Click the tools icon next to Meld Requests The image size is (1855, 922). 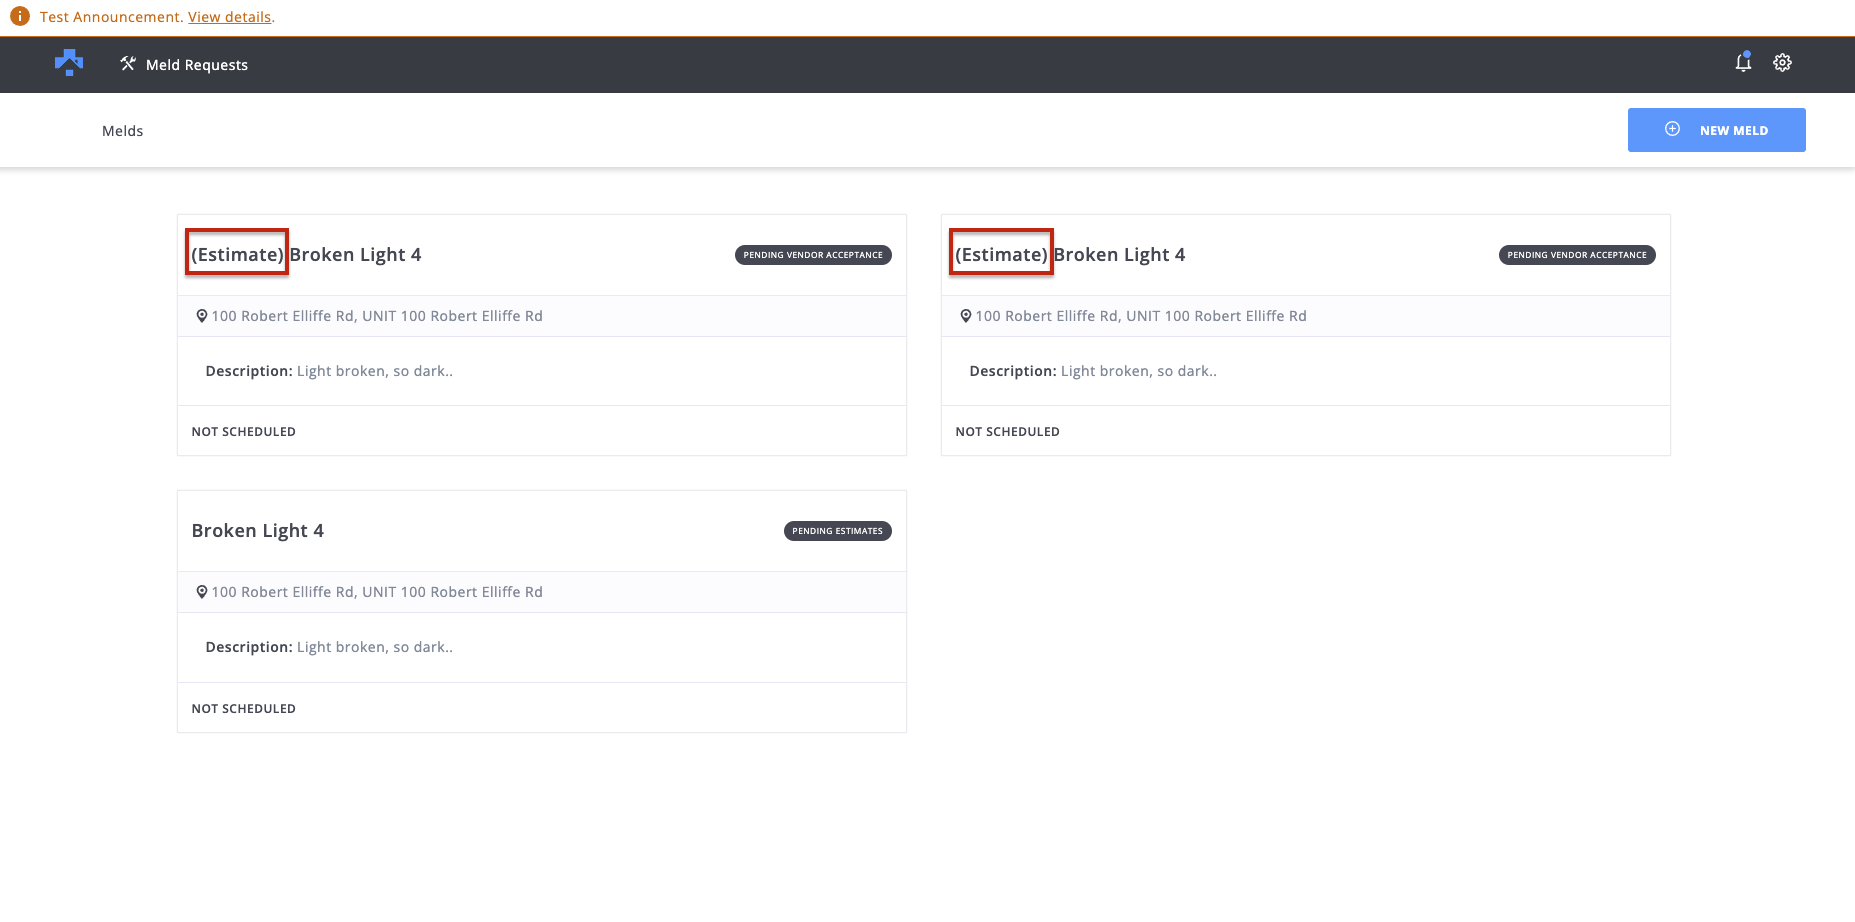(x=128, y=64)
